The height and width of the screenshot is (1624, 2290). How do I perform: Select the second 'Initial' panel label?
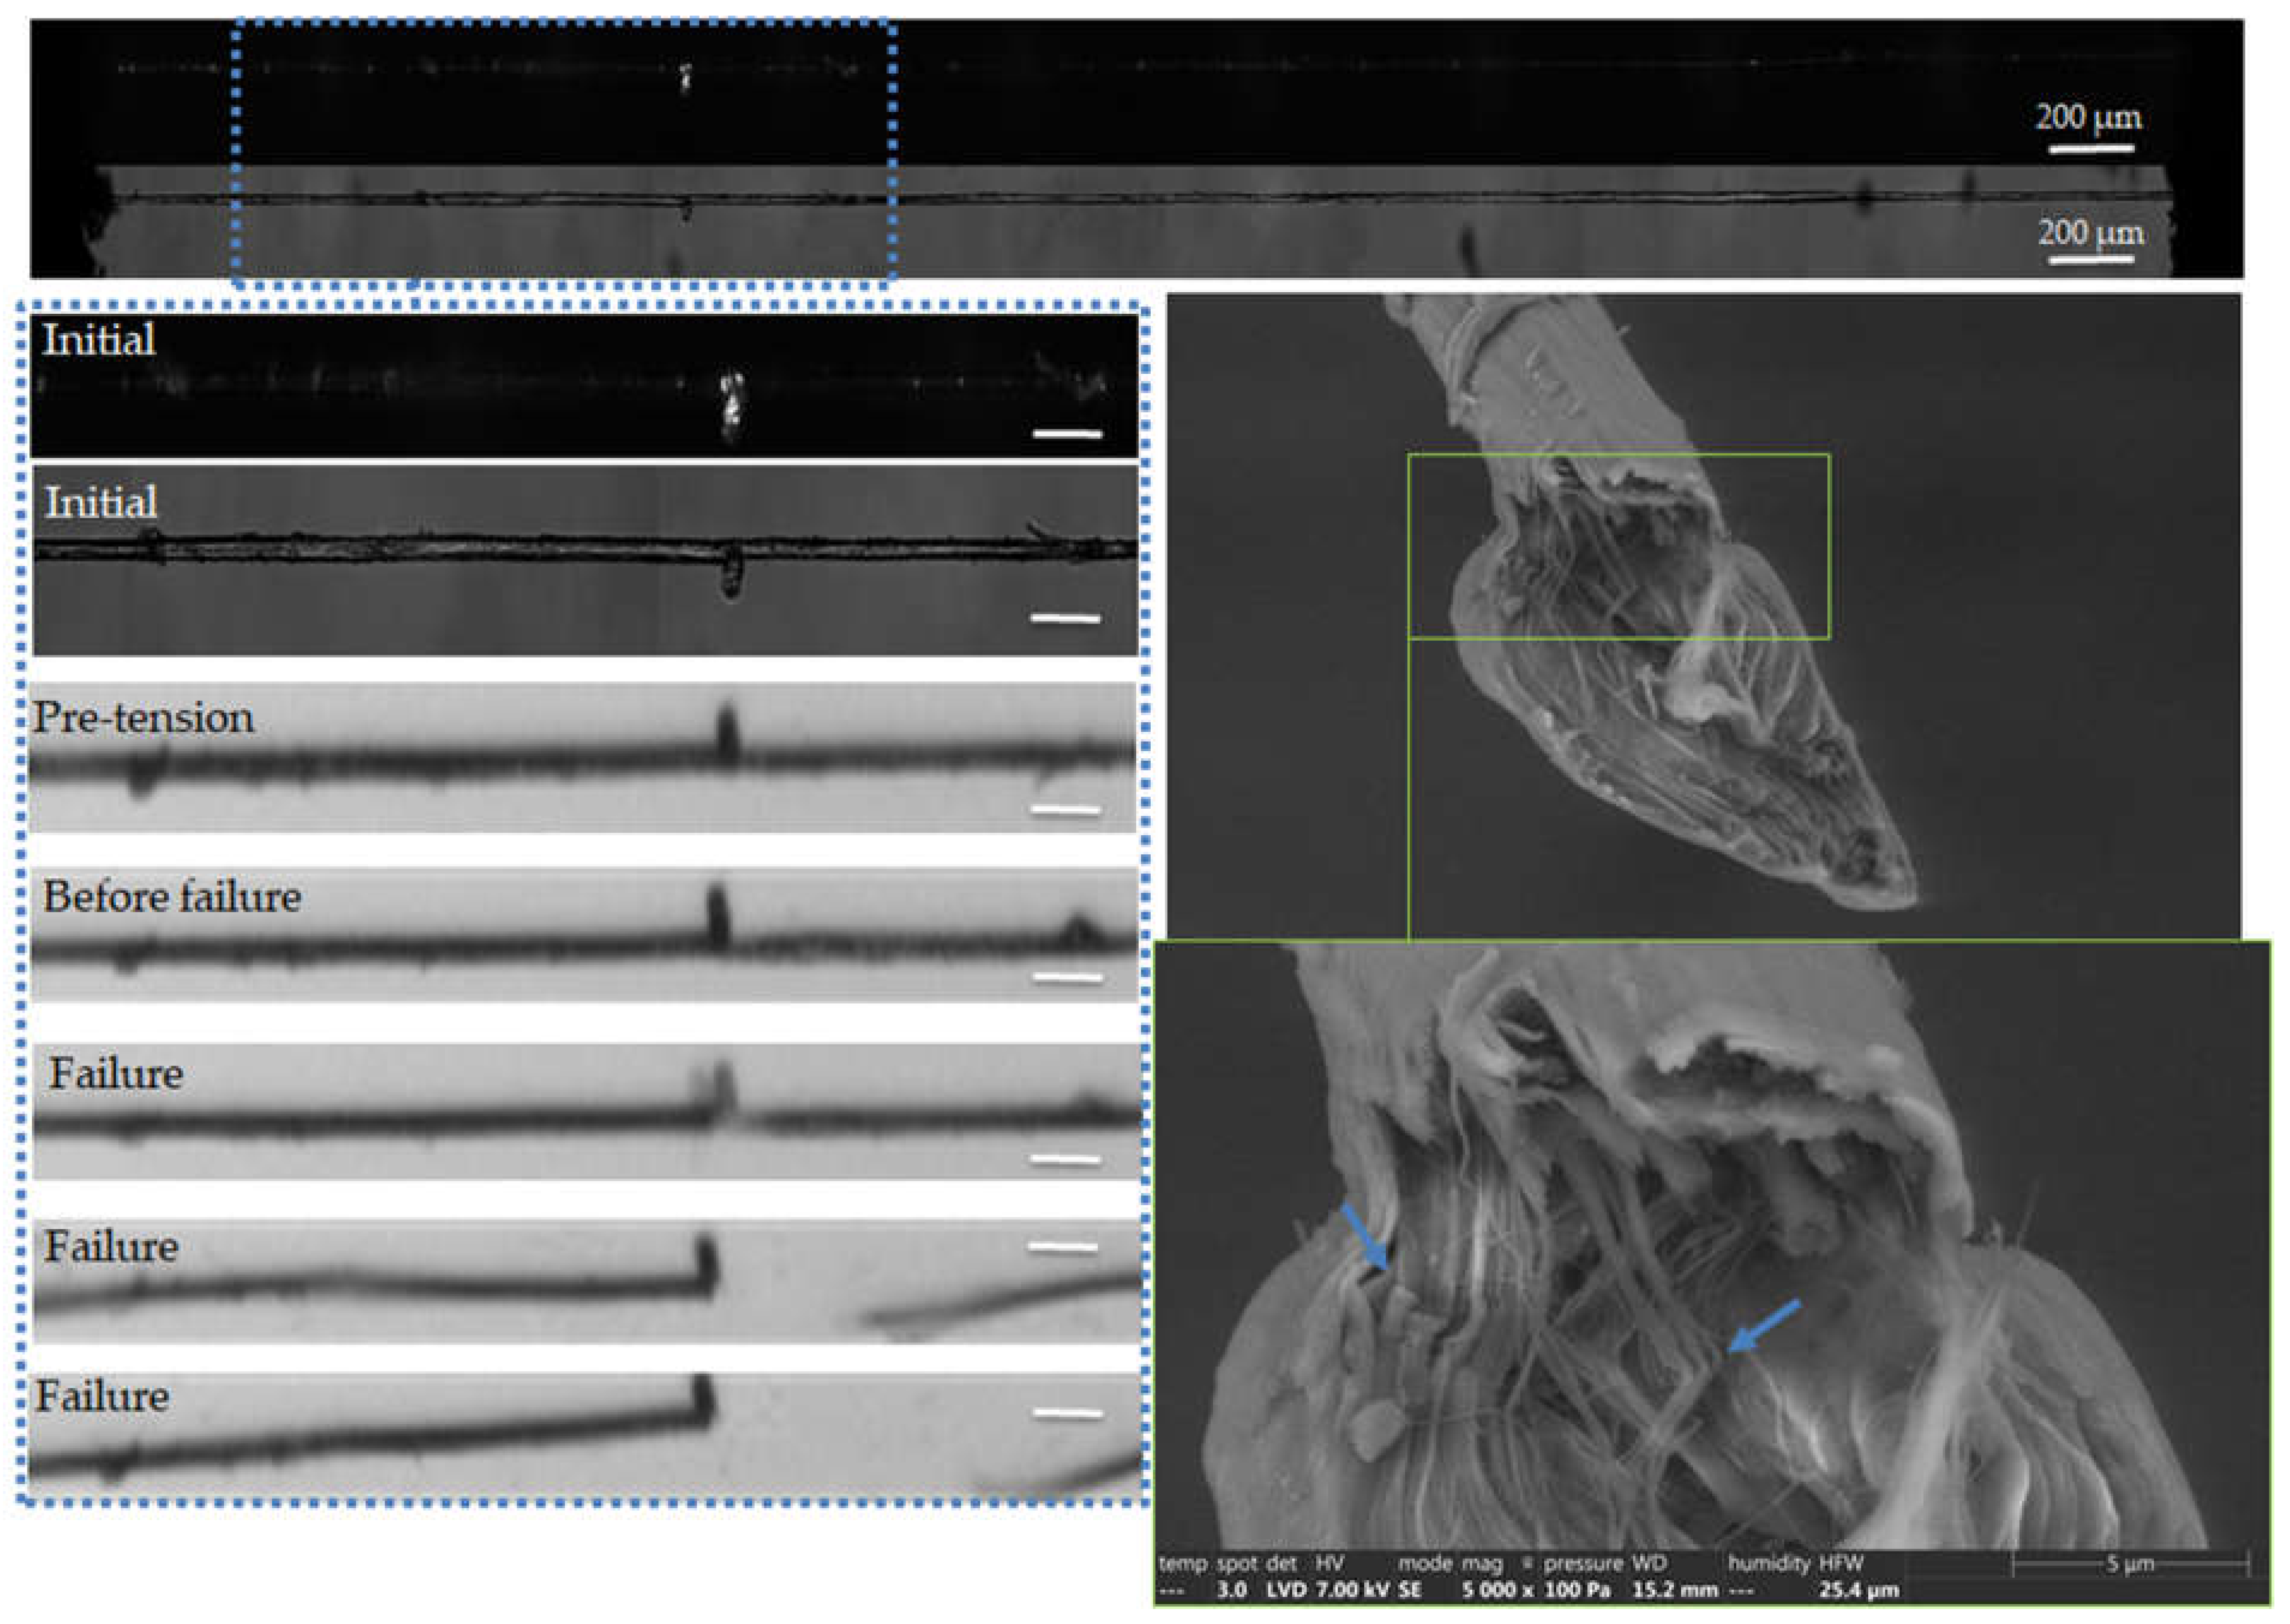(x=101, y=502)
